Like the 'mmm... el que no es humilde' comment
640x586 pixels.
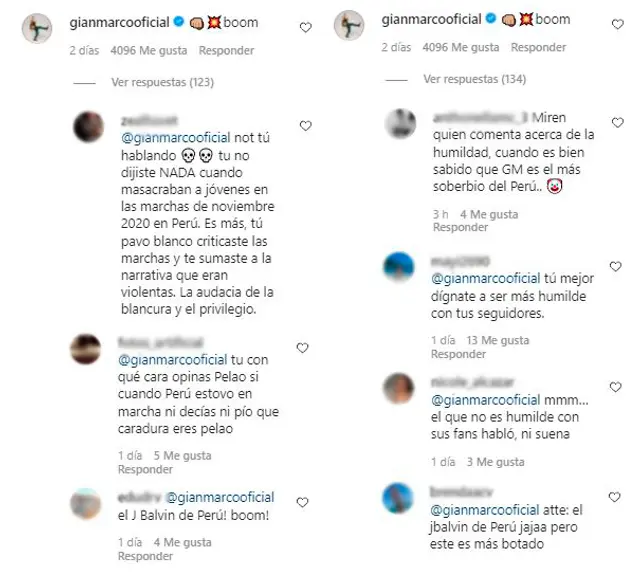point(616,387)
